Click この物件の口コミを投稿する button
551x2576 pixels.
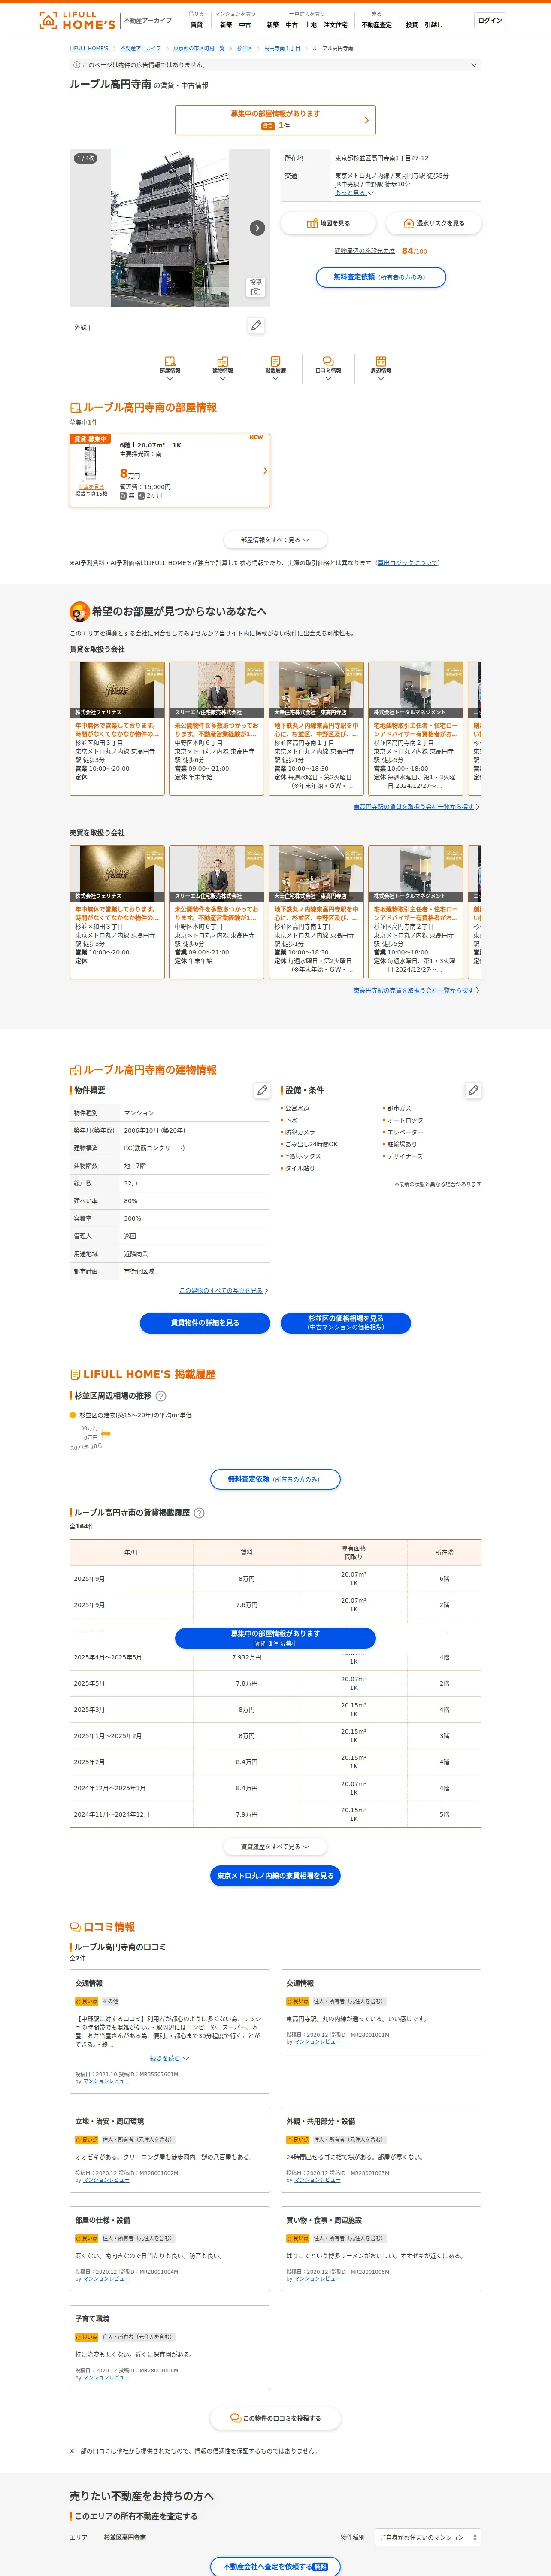(x=275, y=2419)
